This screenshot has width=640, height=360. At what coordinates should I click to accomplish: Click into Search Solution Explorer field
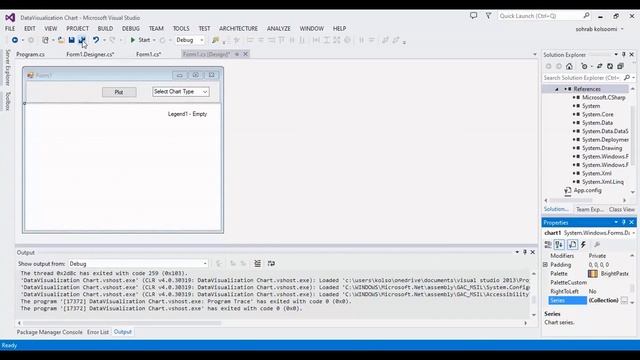[583, 78]
